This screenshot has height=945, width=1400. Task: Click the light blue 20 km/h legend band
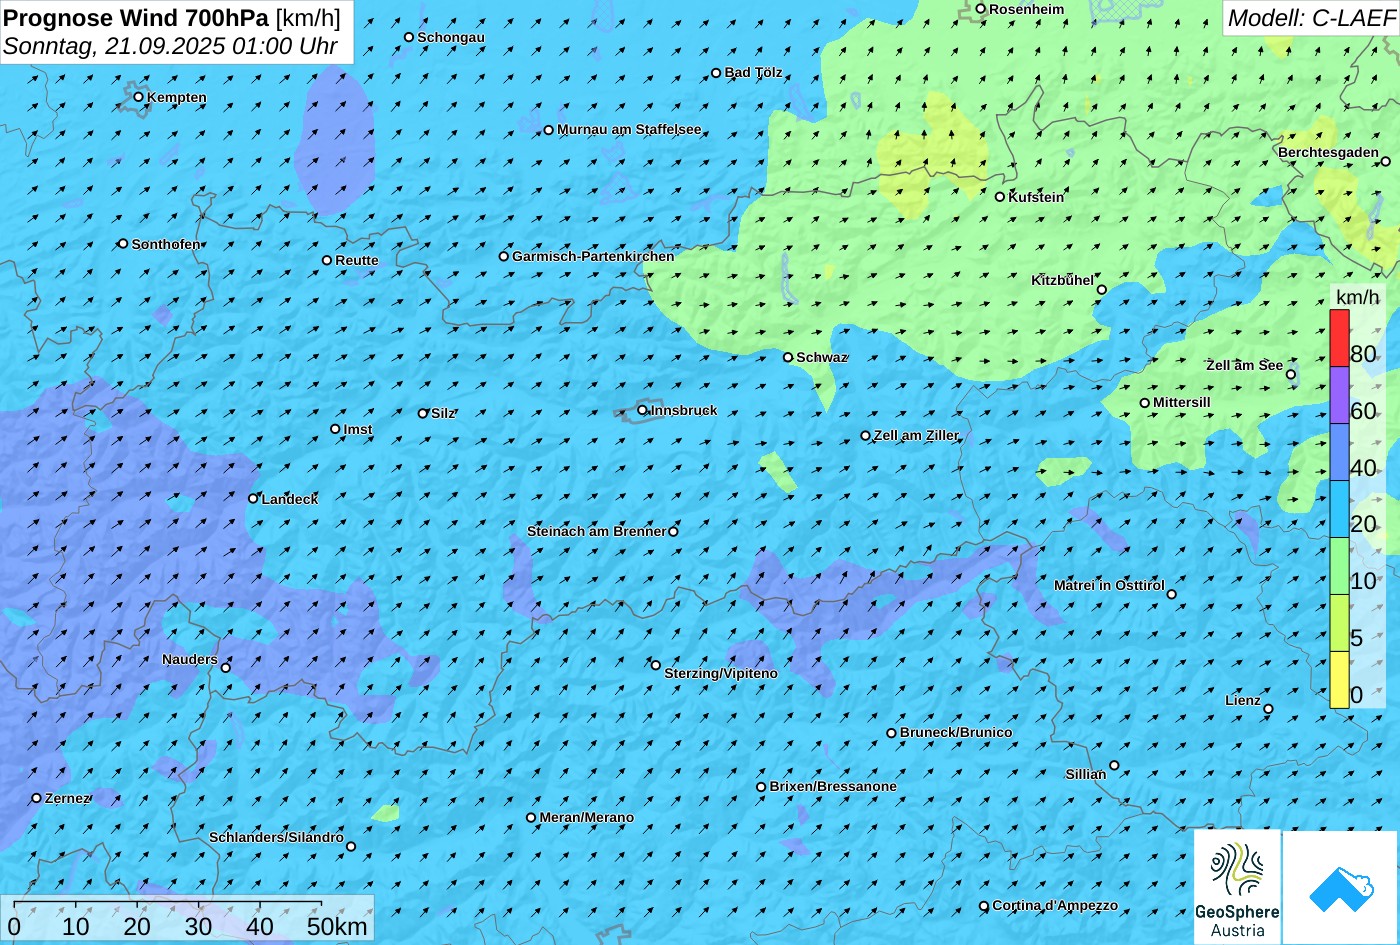1339,510
